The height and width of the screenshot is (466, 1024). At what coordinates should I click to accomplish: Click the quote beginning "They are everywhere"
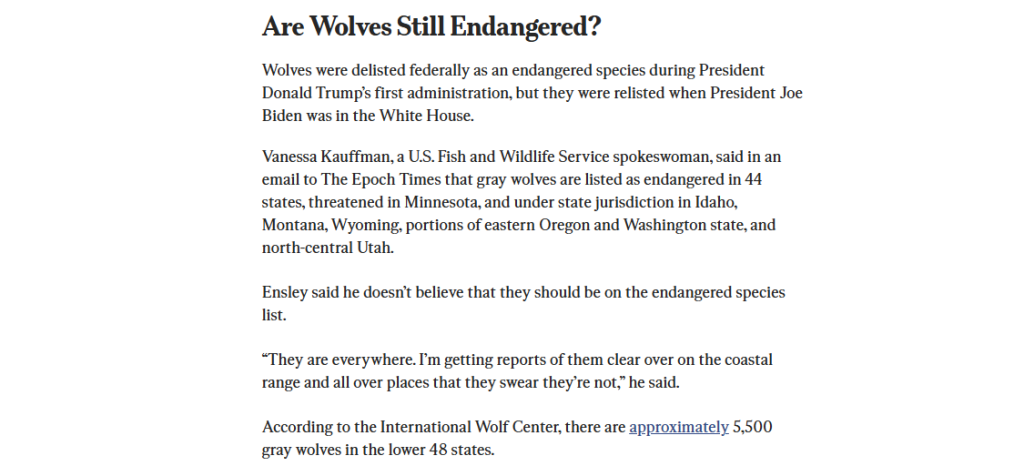[x=517, y=371]
